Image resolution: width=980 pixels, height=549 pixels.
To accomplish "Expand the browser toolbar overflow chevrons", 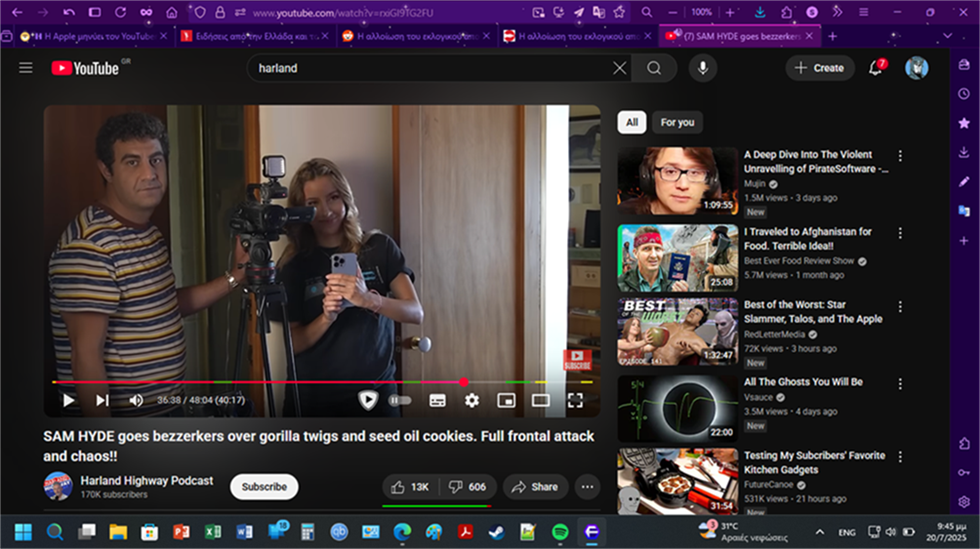I will (838, 12).
